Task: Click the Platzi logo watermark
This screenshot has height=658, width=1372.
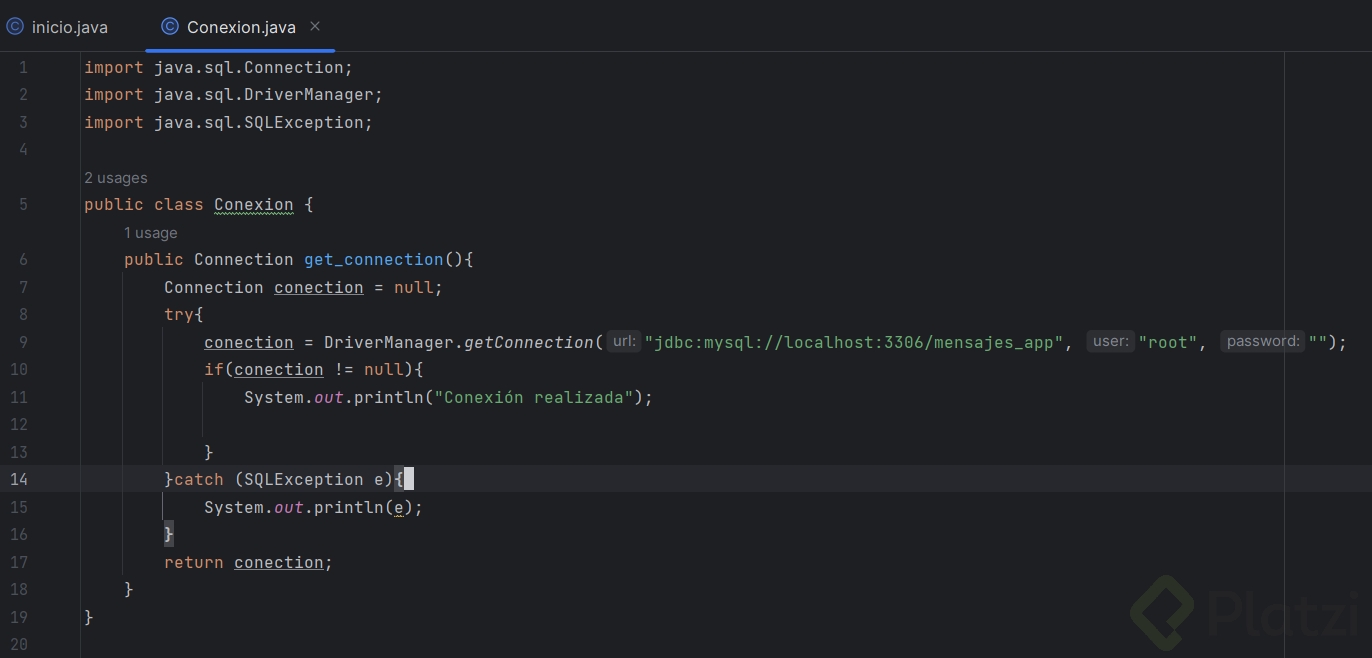Action: click(1250, 612)
